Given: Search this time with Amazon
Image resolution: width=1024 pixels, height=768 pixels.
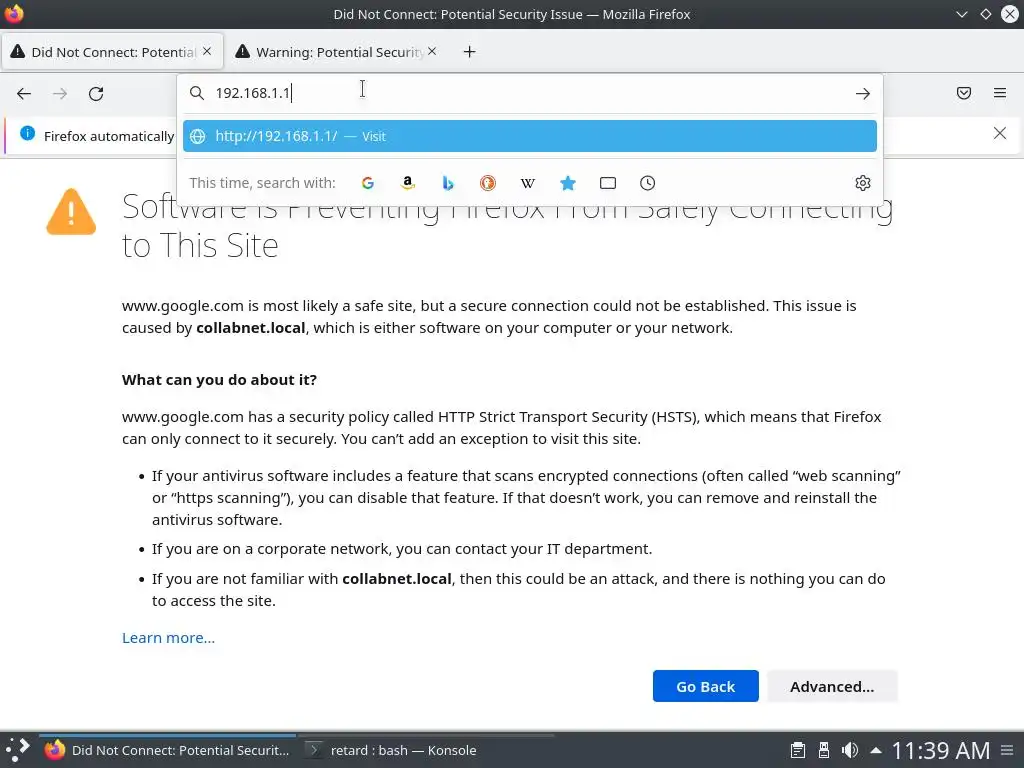Looking at the screenshot, I should [408, 183].
